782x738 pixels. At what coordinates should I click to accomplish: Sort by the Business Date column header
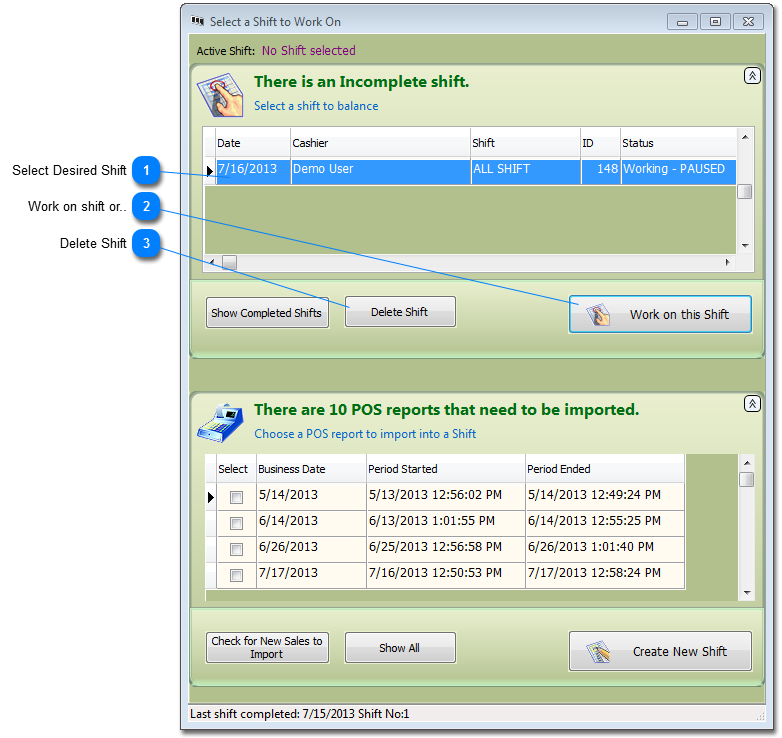[x=309, y=469]
